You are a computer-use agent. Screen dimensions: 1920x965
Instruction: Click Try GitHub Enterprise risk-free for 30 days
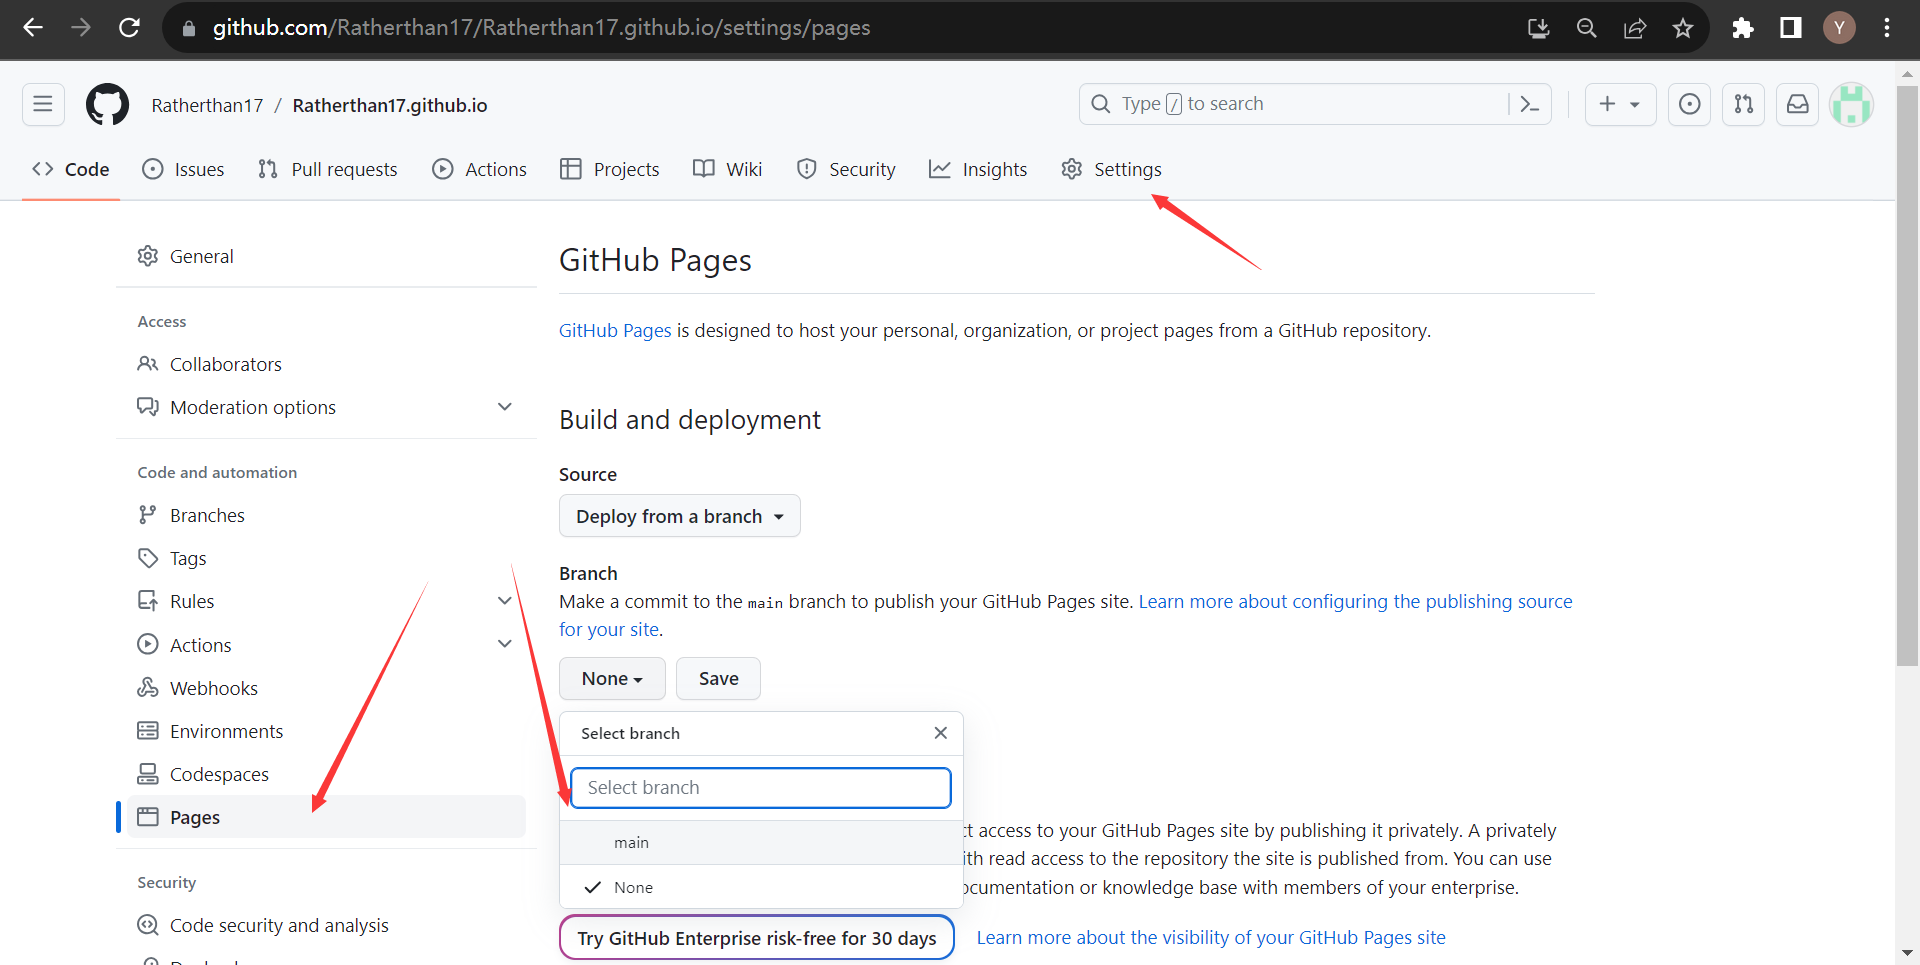(x=757, y=938)
